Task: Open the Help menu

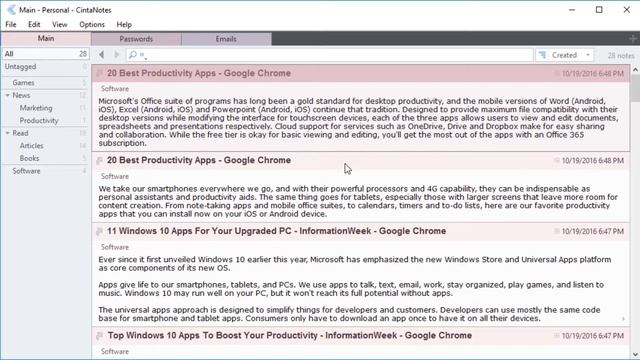Action: 124,24
